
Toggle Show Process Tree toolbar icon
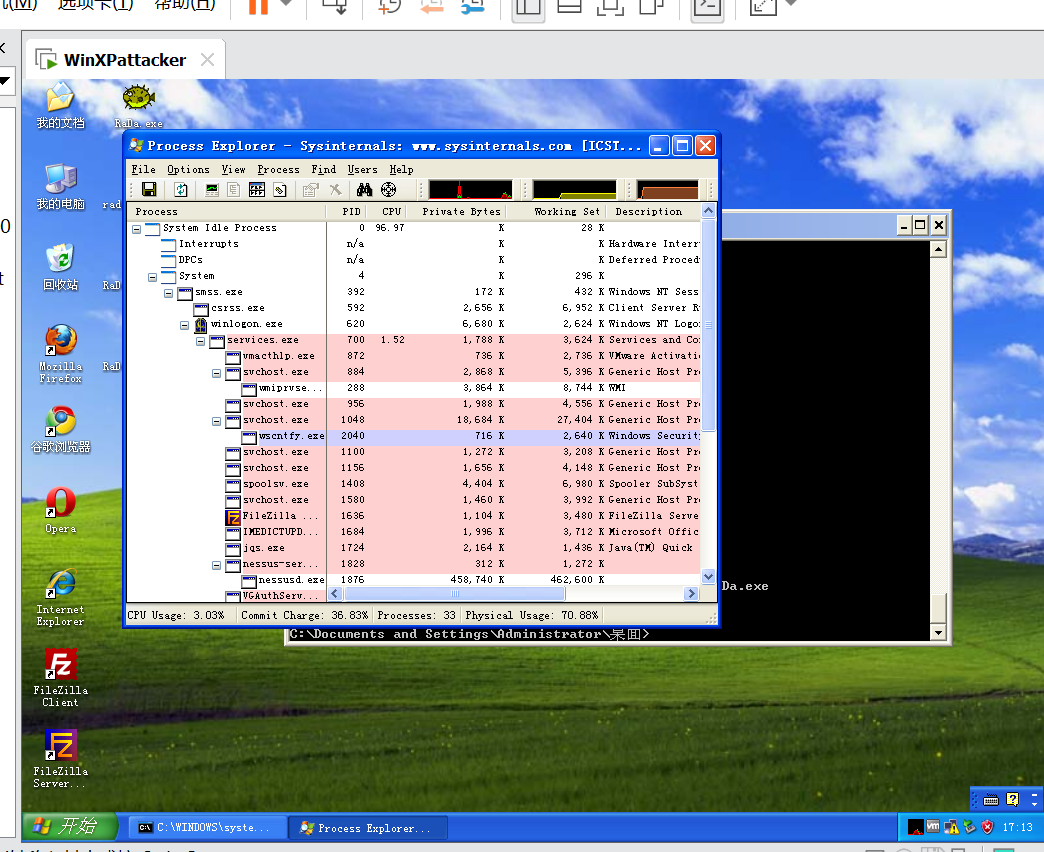pyautogui.click(x=234, y=190)
